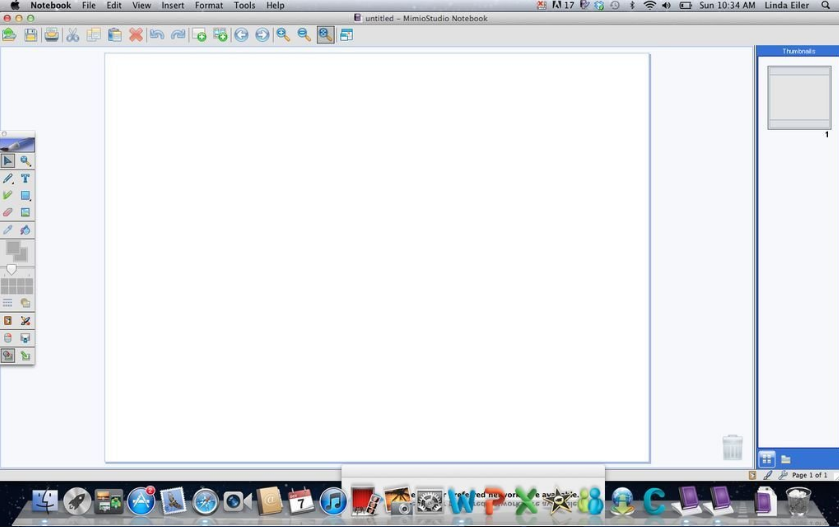Click the Page 1 of 1 indicator

(x=808, y=475)
